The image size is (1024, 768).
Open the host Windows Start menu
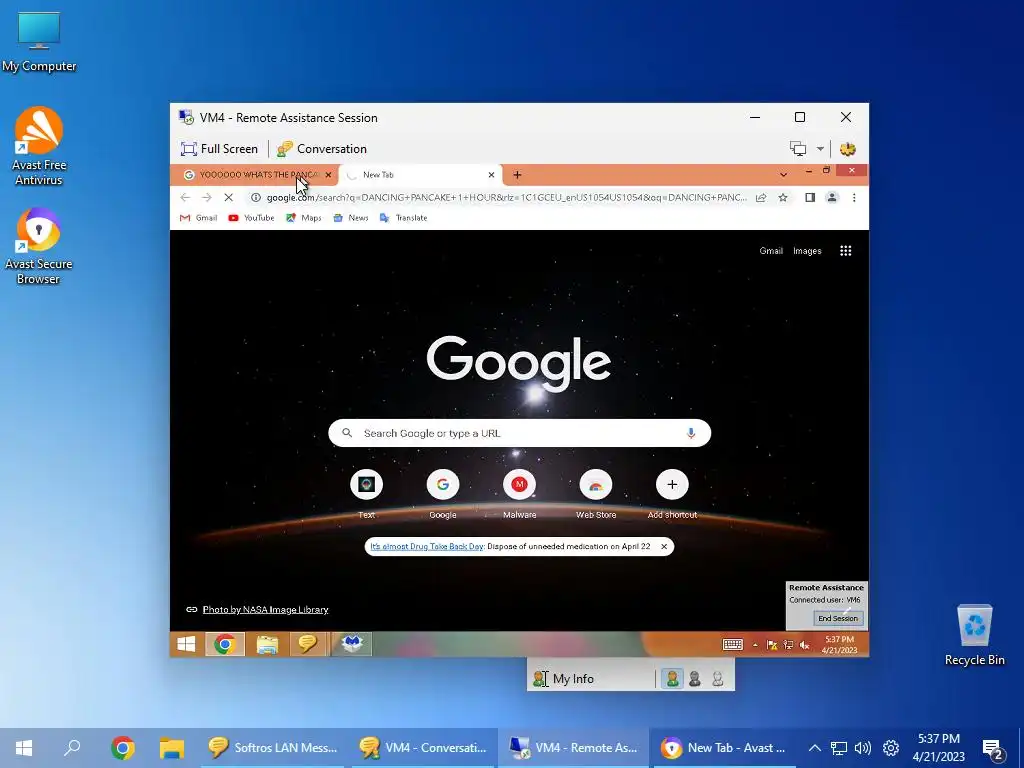(x=24, y=748)
